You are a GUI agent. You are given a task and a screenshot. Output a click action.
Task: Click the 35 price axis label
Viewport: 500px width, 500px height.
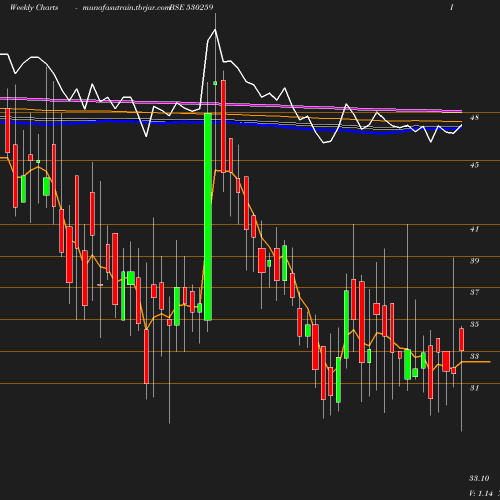(474, 324)
